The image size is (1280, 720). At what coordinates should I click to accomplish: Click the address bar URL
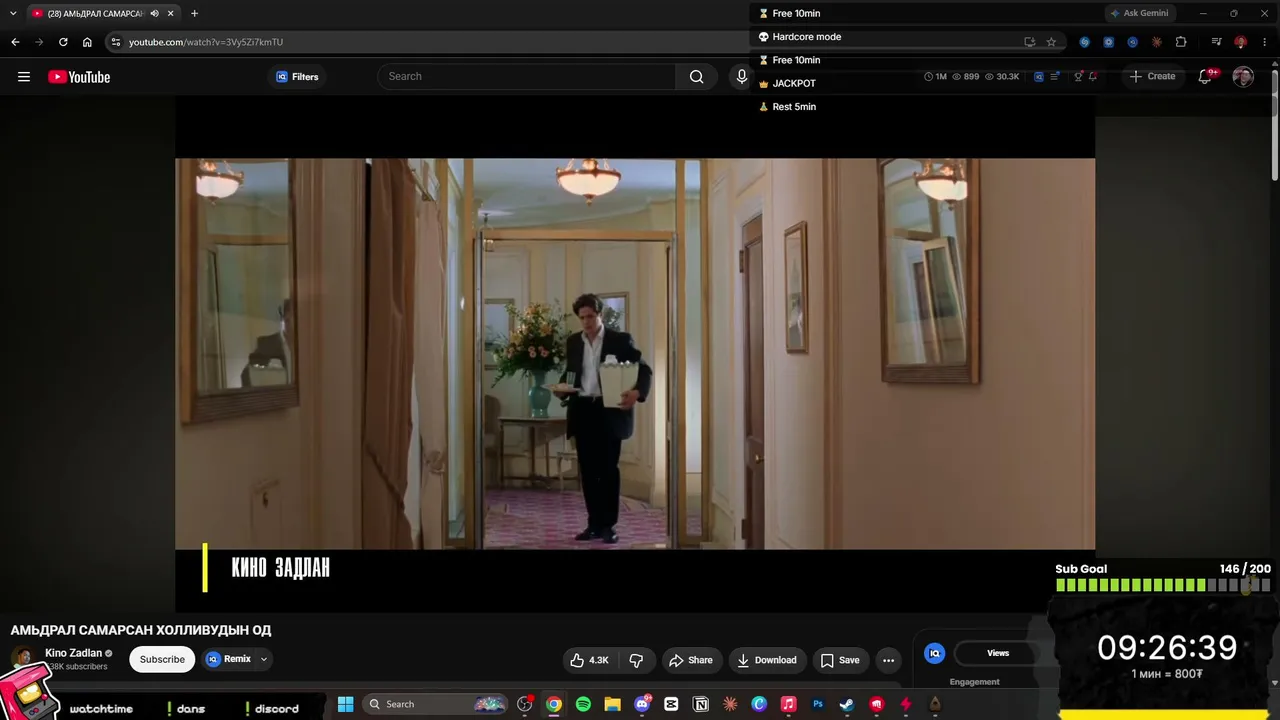coord(206,42)
